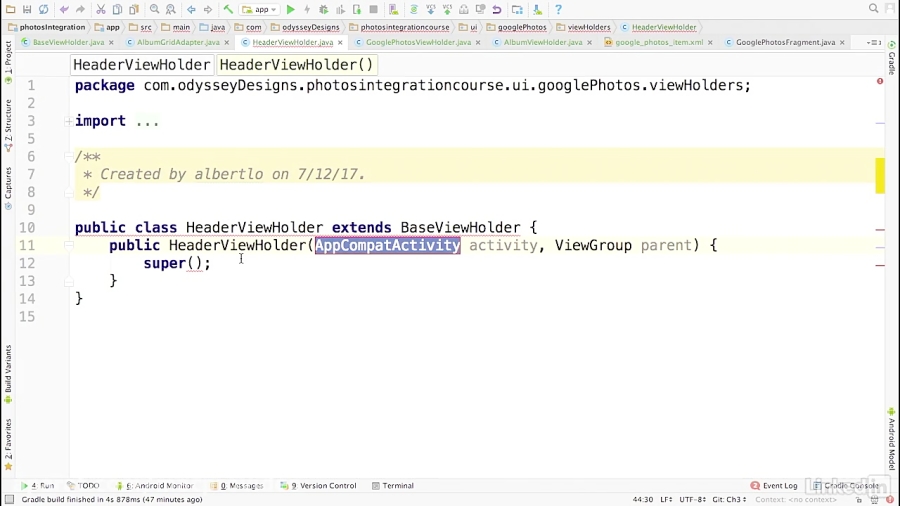The width and height of the screenshot is (900, 506).
Task: Click the Open folder toolbar icon
Action: pyautogui.click(x=10, y=9)
